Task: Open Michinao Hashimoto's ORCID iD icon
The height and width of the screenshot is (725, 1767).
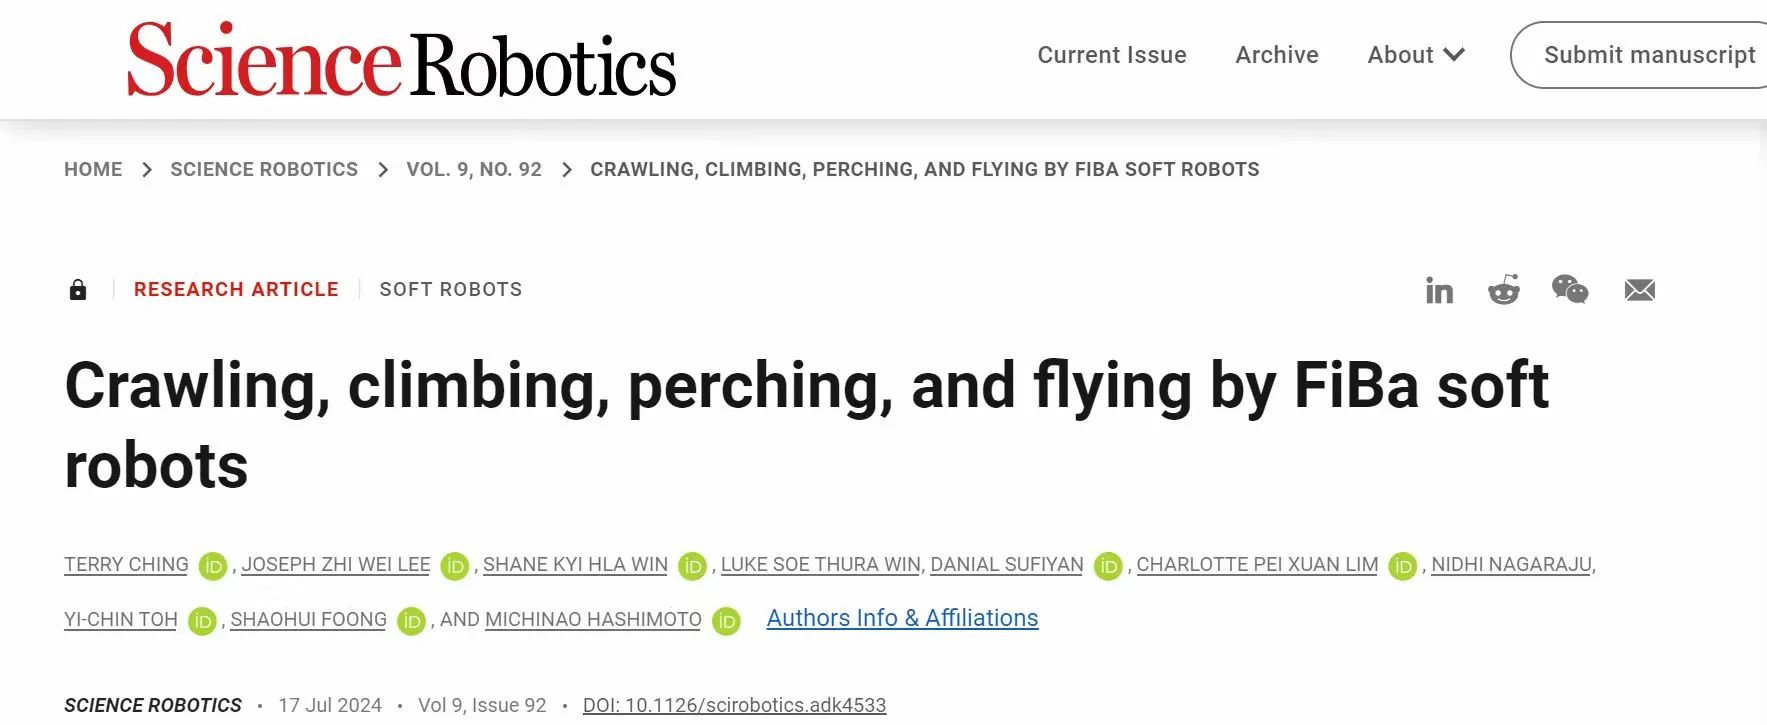Action: point(726,621)
